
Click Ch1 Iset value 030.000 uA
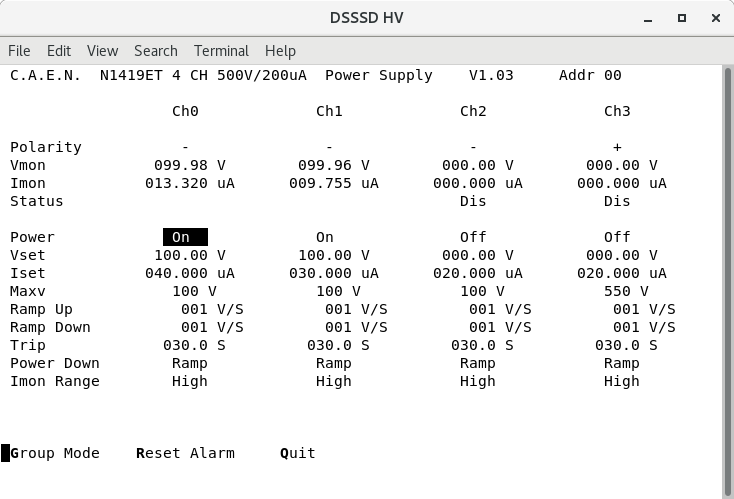pos(334,273)
